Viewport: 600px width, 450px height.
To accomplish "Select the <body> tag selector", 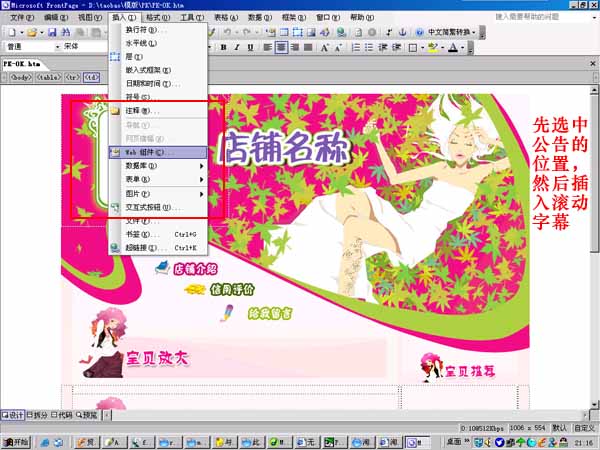I will [x=21, y=77].
